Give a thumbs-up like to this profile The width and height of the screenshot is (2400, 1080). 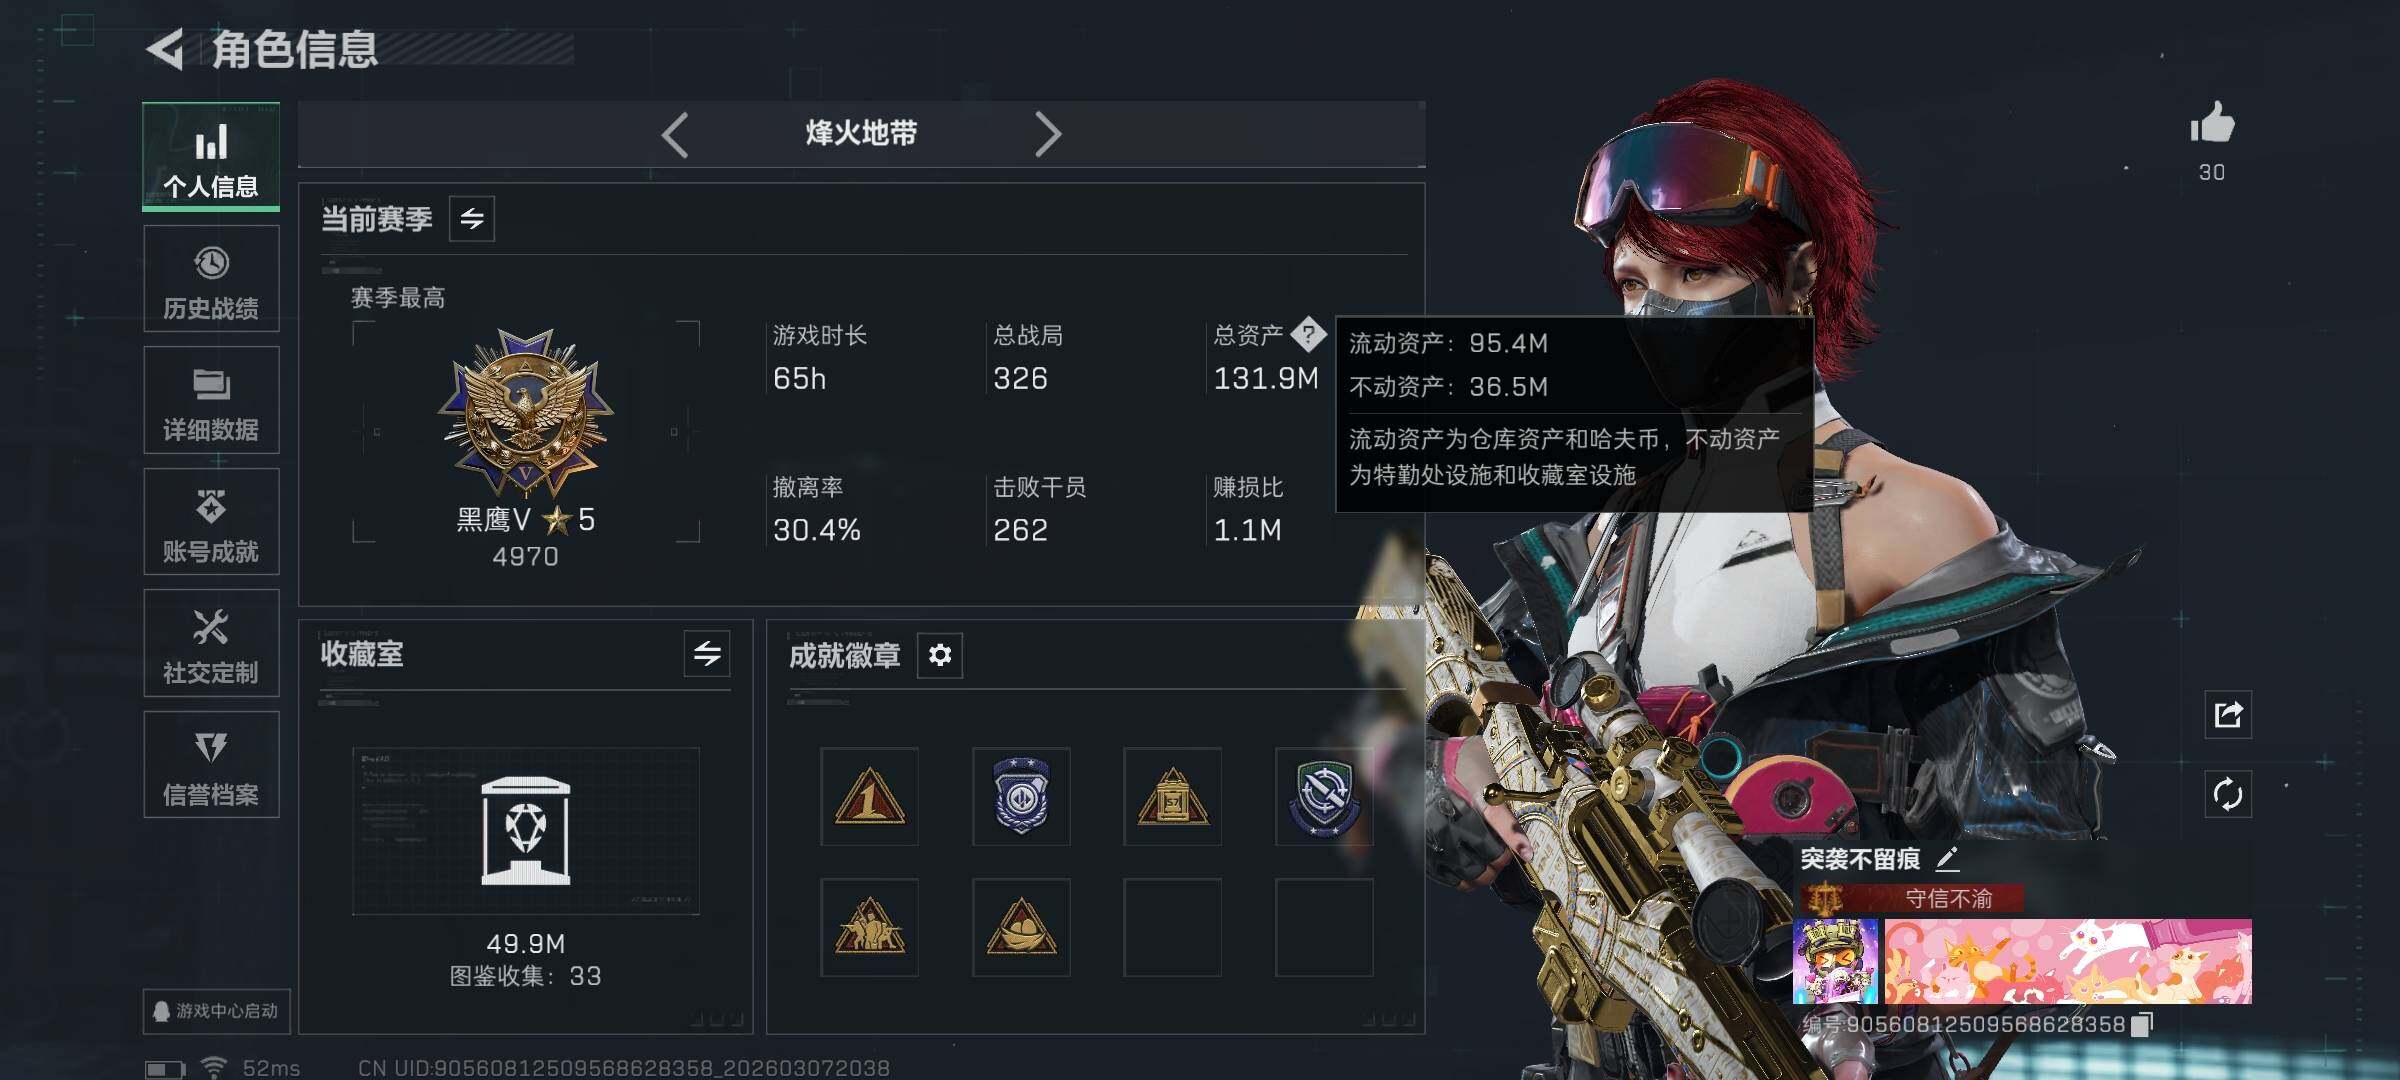tap(2212, 124)
